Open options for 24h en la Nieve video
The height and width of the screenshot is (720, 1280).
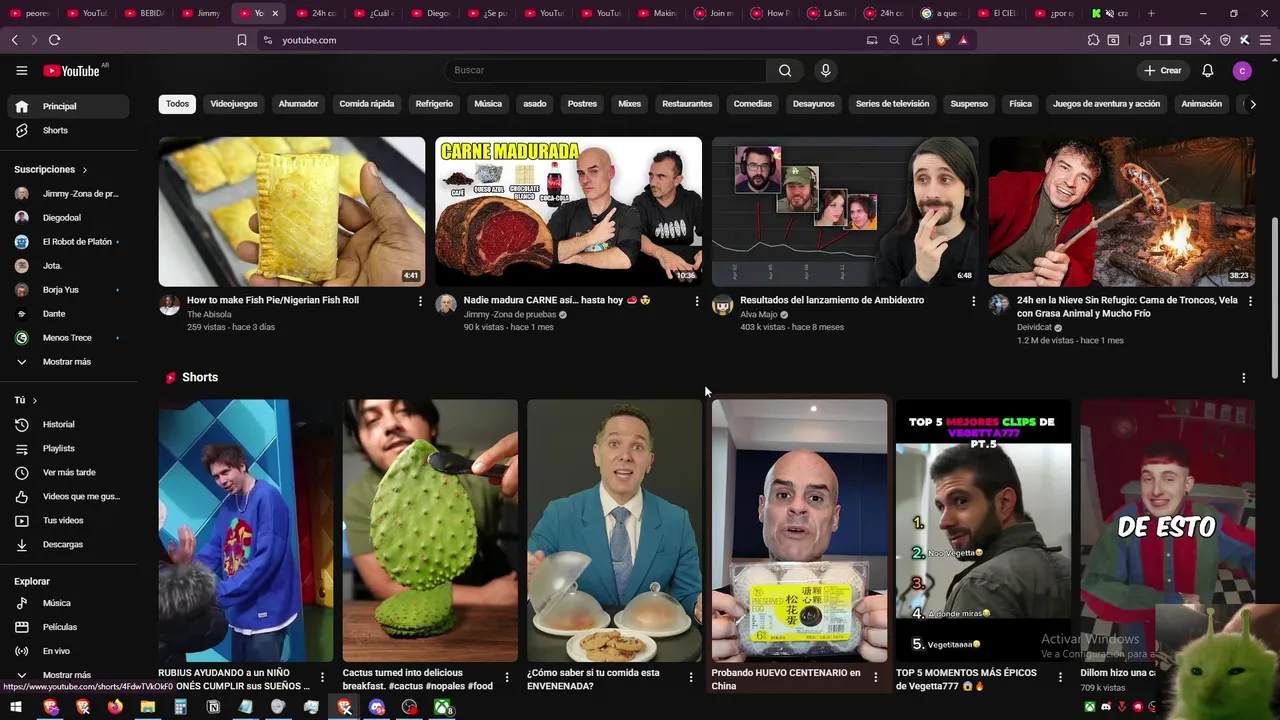[1250, 301]
